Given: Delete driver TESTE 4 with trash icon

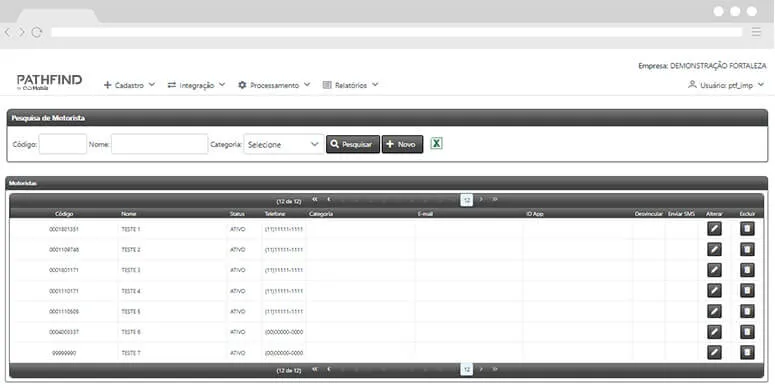Looking at the screenshot, I should point(747,291).
